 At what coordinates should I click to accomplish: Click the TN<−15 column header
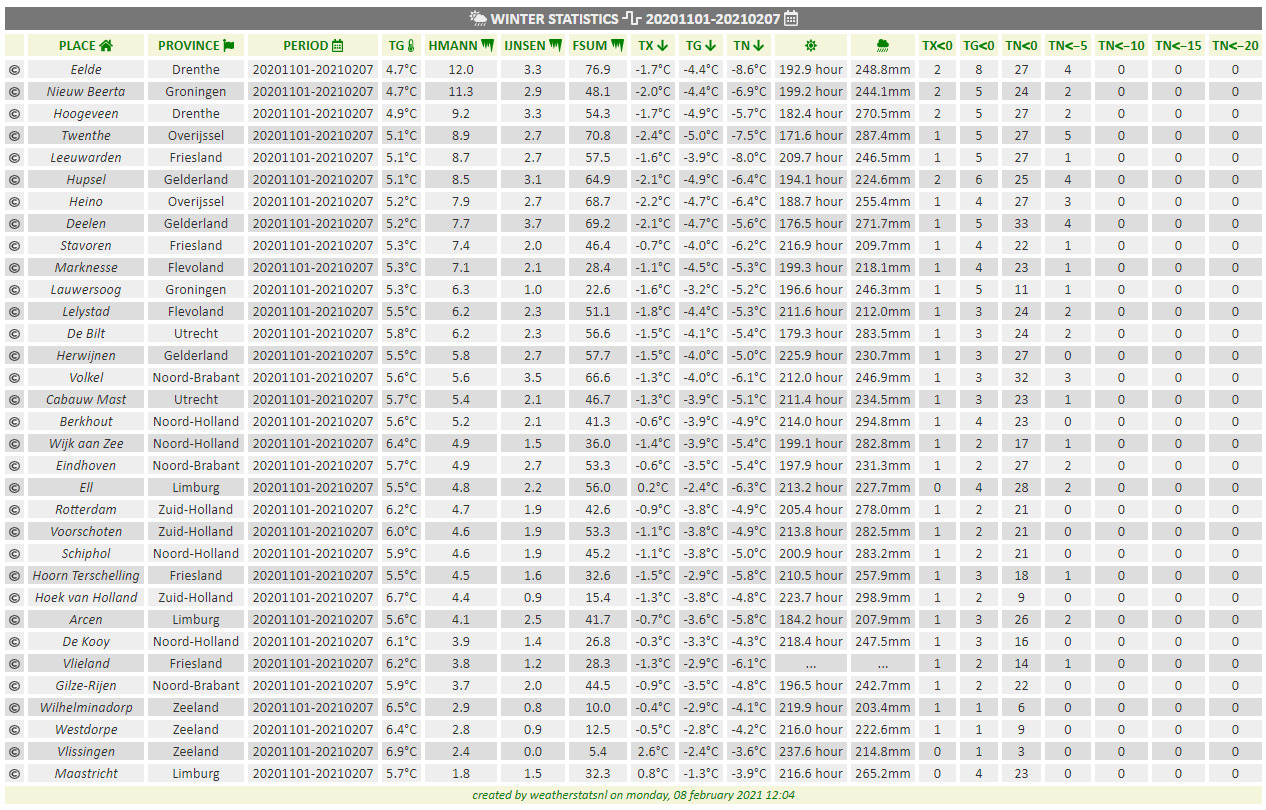[x=1178, y=45]
